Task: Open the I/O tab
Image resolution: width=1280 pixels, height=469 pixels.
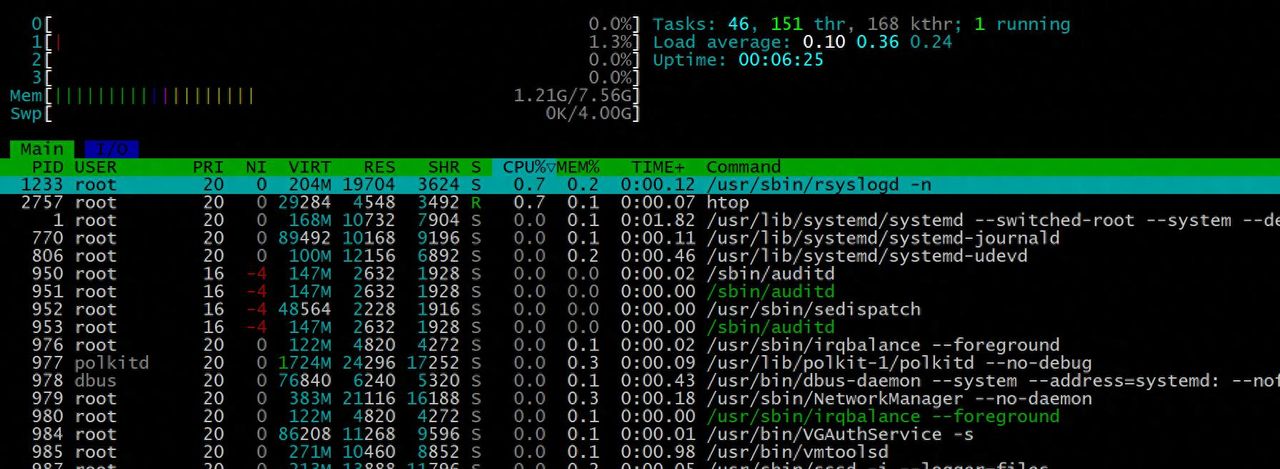Action: (x=111, y=149)
